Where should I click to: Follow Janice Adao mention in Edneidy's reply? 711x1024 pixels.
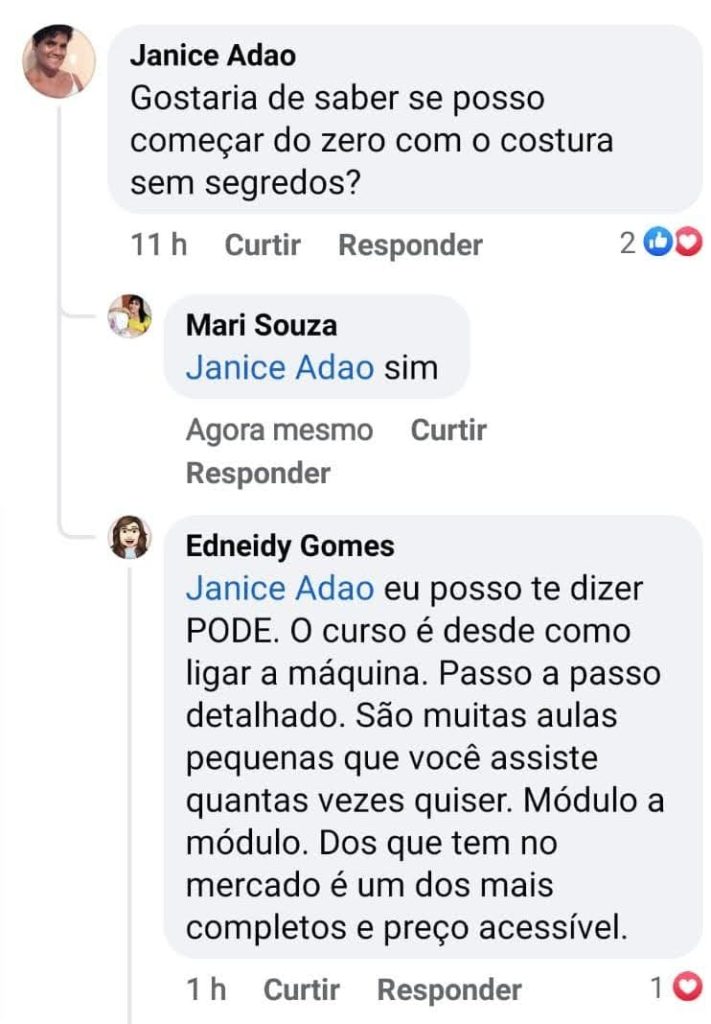tap(280, 588)
